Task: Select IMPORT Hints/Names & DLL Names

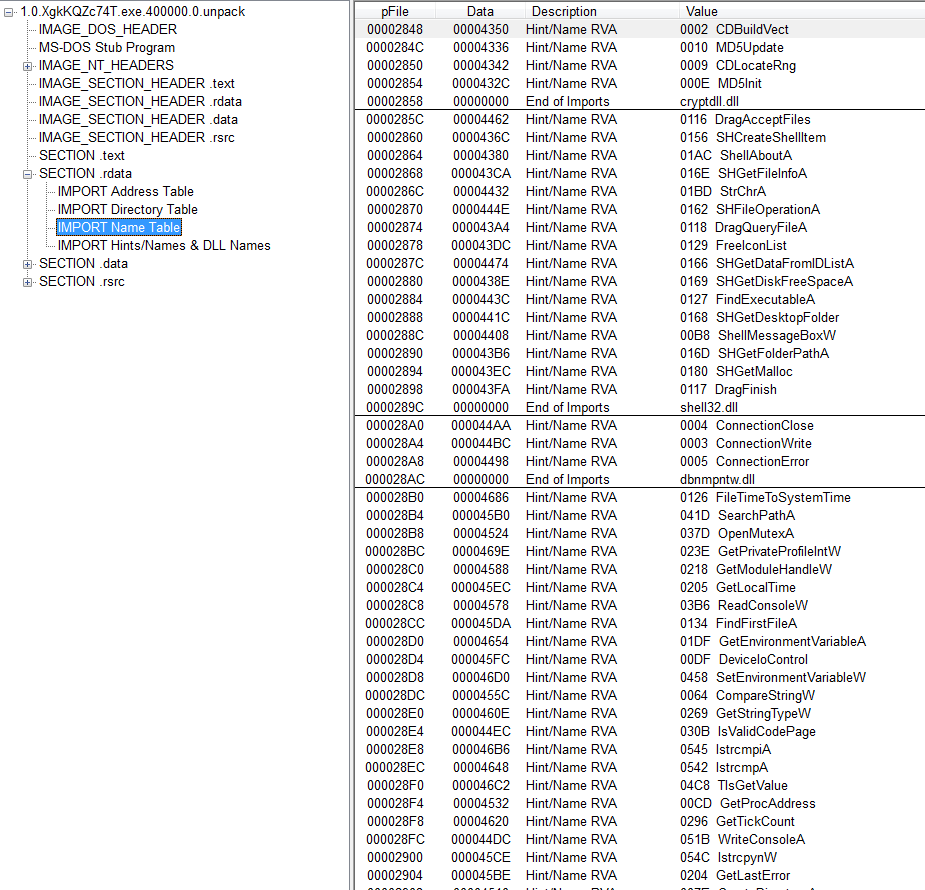Action: [163, 245]
